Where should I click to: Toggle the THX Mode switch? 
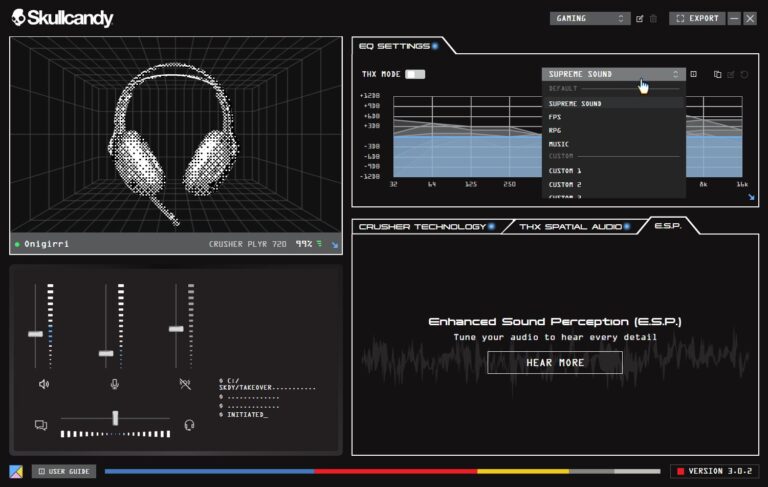415,74
